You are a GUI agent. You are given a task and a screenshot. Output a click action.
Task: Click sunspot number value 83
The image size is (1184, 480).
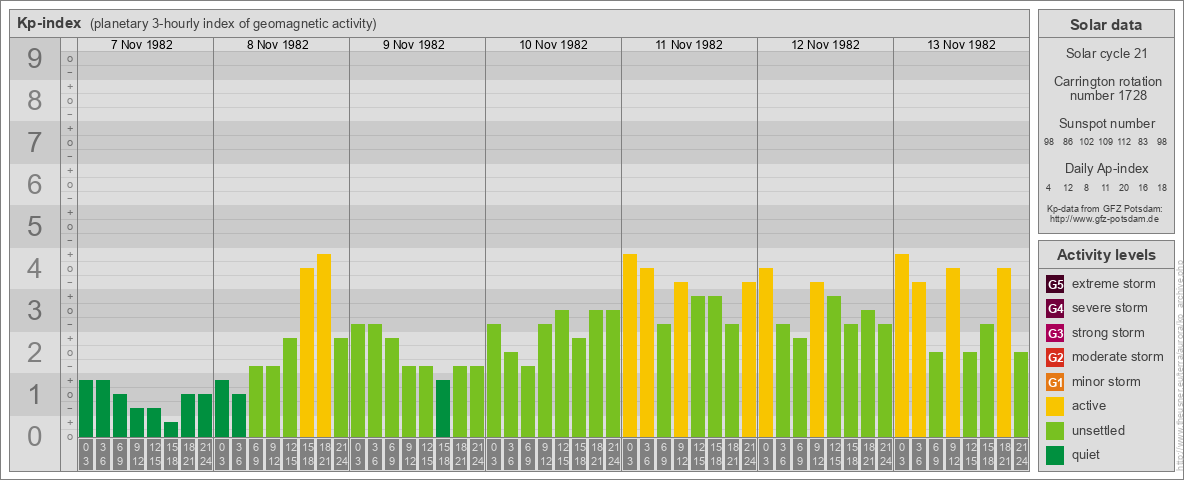click(1143, 143)
